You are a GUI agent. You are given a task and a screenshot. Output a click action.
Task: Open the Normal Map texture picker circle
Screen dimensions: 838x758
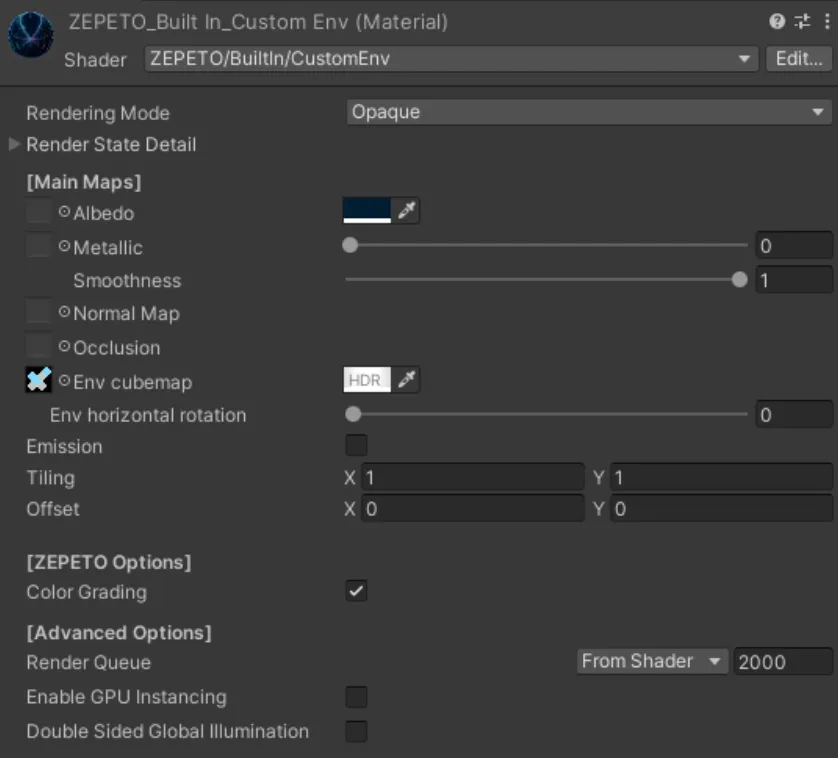(64, 312)
